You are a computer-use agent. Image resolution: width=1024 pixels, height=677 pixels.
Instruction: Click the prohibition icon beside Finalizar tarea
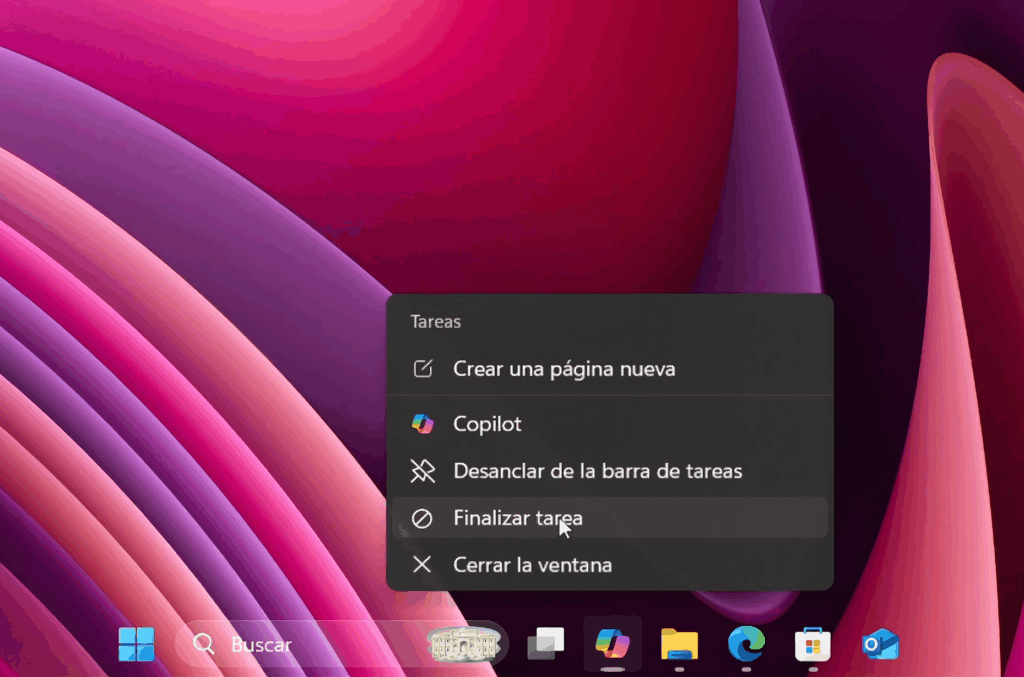tap(423, 518)
